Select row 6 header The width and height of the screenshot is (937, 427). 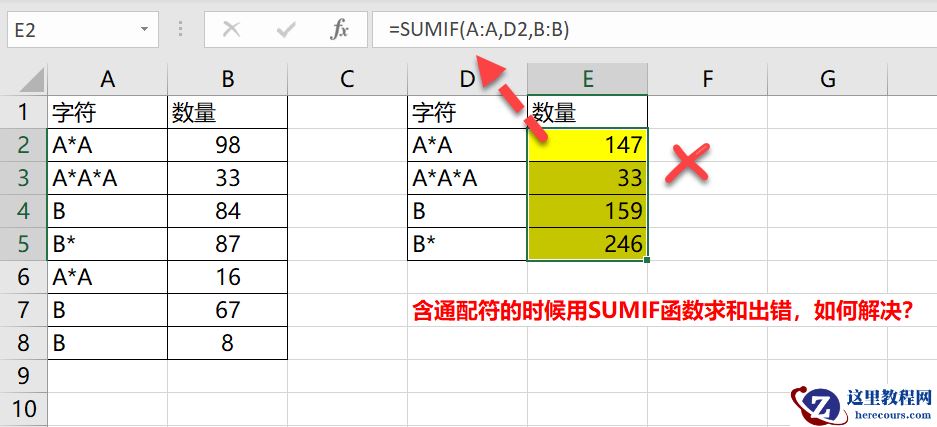24,277
